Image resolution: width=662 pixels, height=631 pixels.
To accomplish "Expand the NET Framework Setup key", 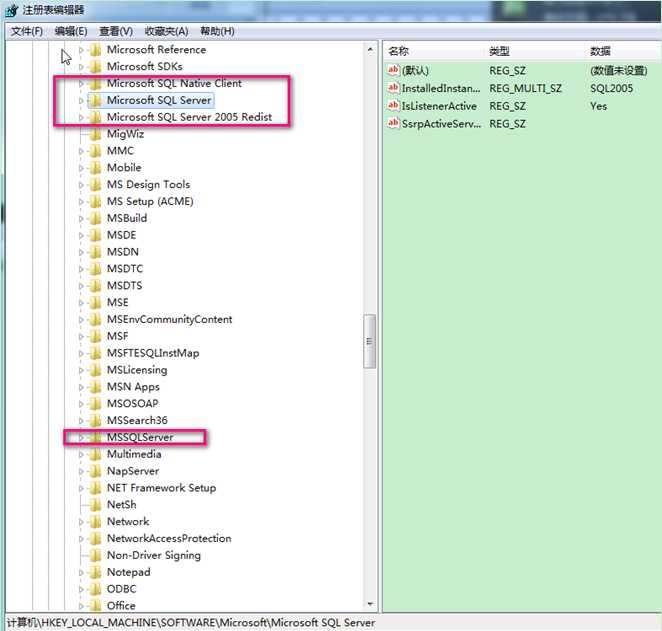I will click(81, 488).
